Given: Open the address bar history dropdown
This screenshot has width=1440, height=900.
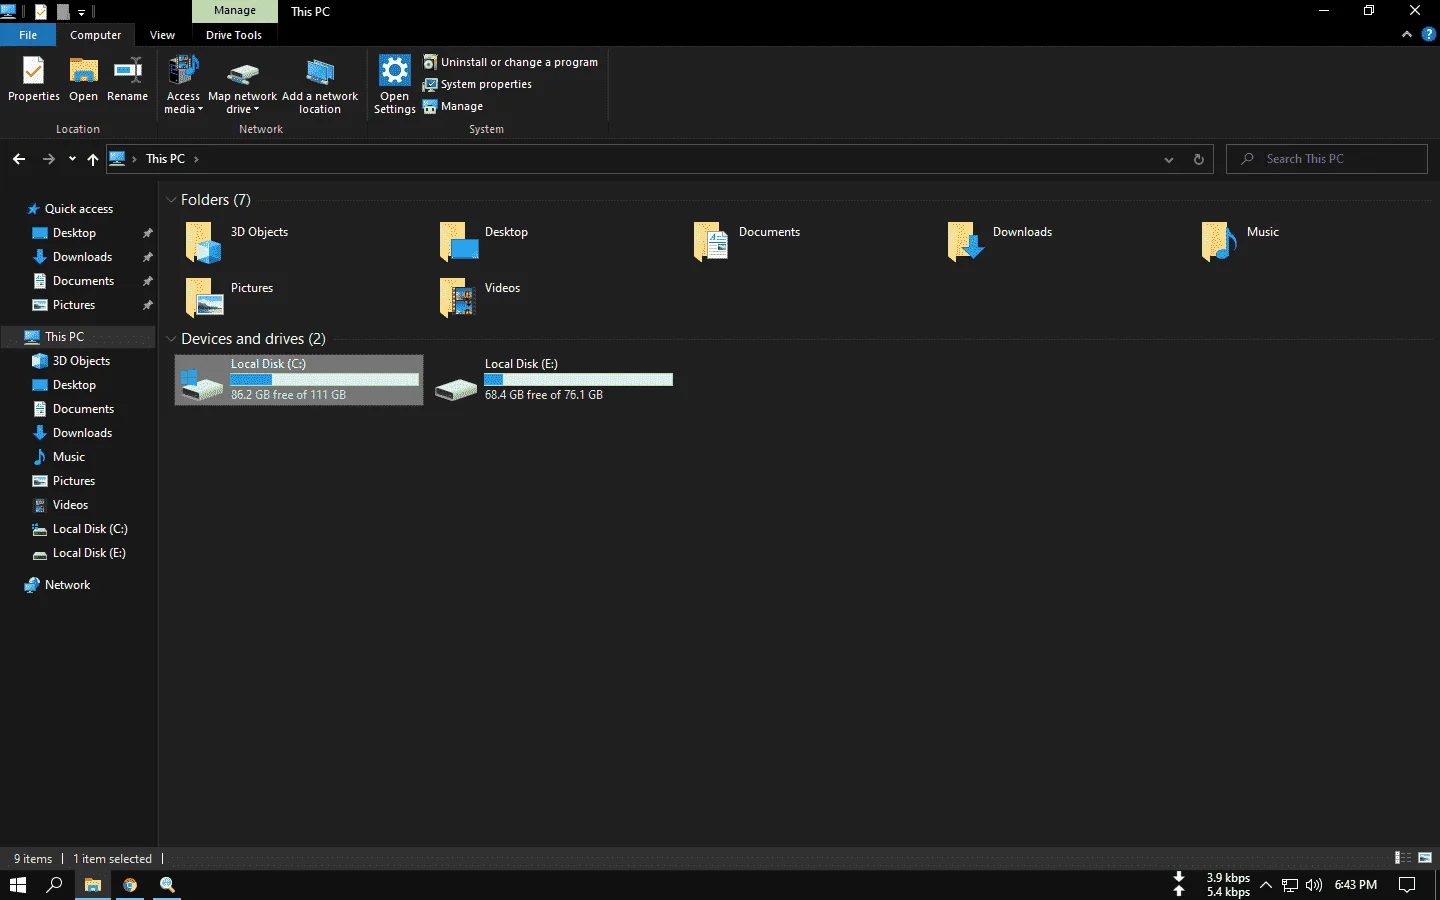Looking at the screenshot, I should [x=1168, y=159].
